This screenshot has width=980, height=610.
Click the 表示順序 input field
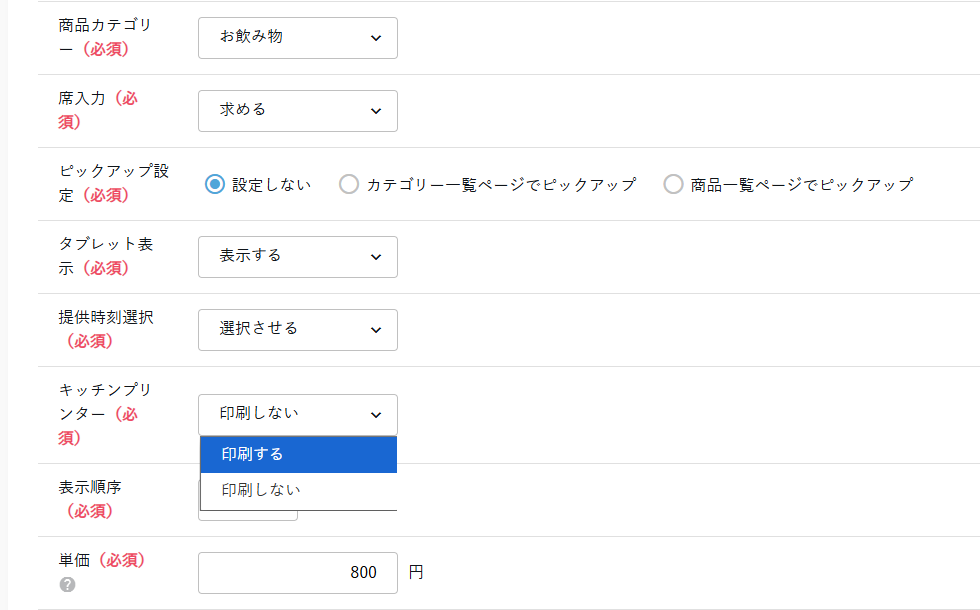tap(247, 514)
